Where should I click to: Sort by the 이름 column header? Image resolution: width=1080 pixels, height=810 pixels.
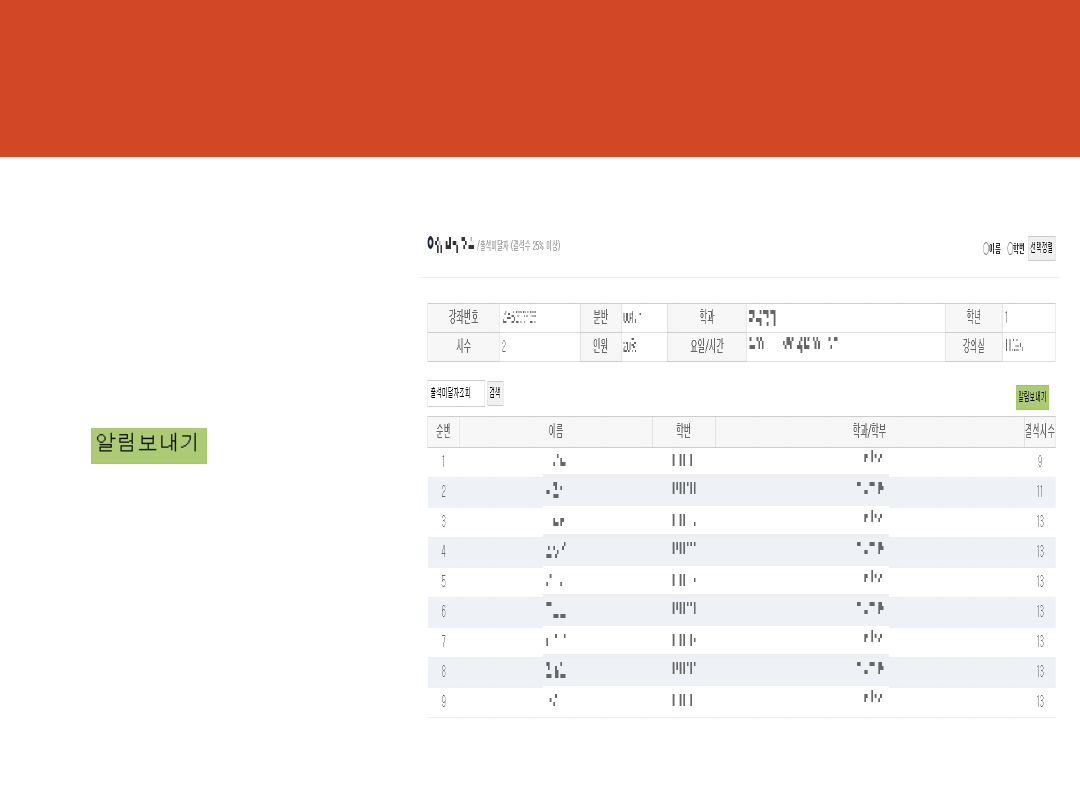(x=555, y=432)
